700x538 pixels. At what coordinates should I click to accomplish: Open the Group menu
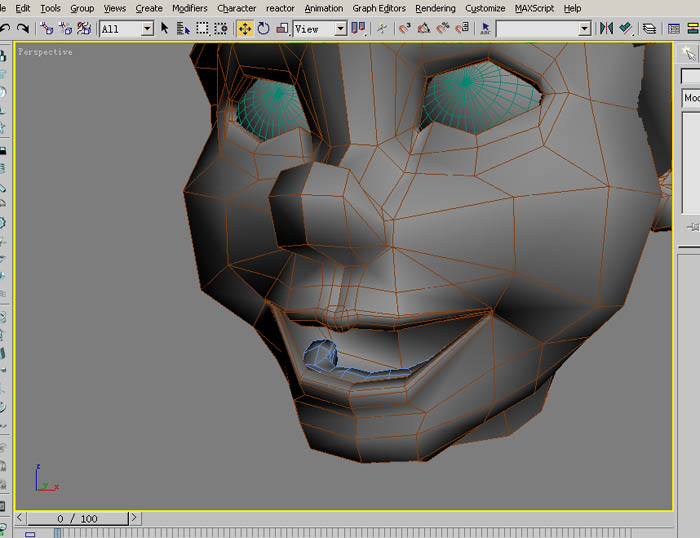82,8
